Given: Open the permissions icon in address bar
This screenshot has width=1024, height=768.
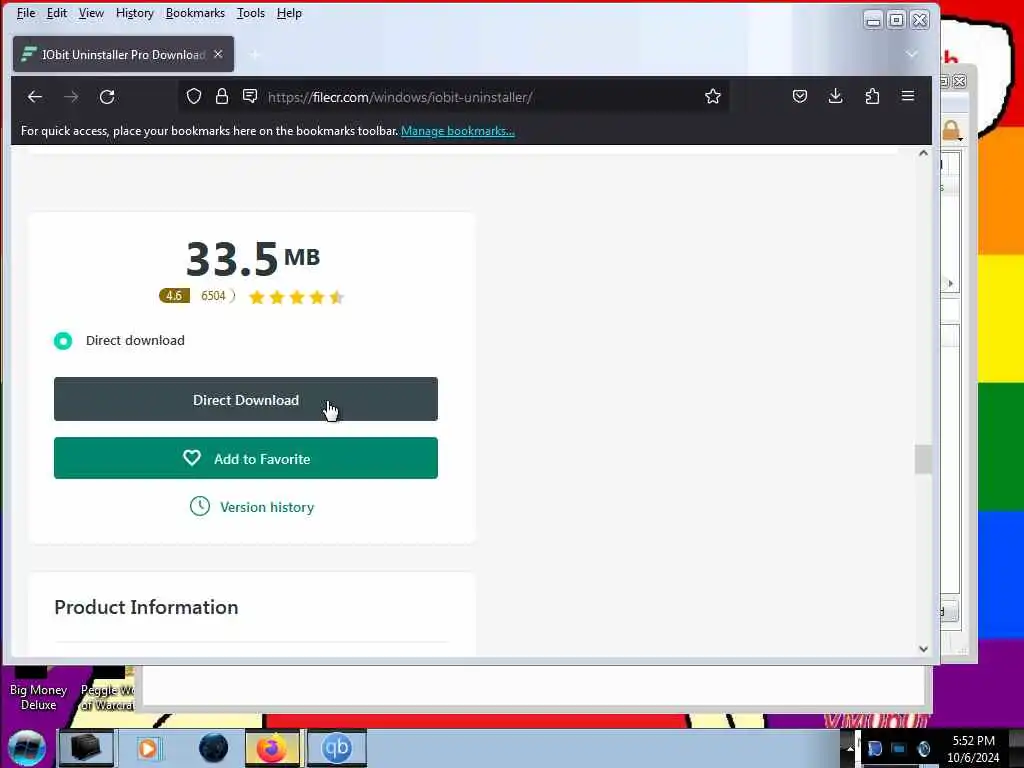Looking at the screenshot, I should (250, 97).
